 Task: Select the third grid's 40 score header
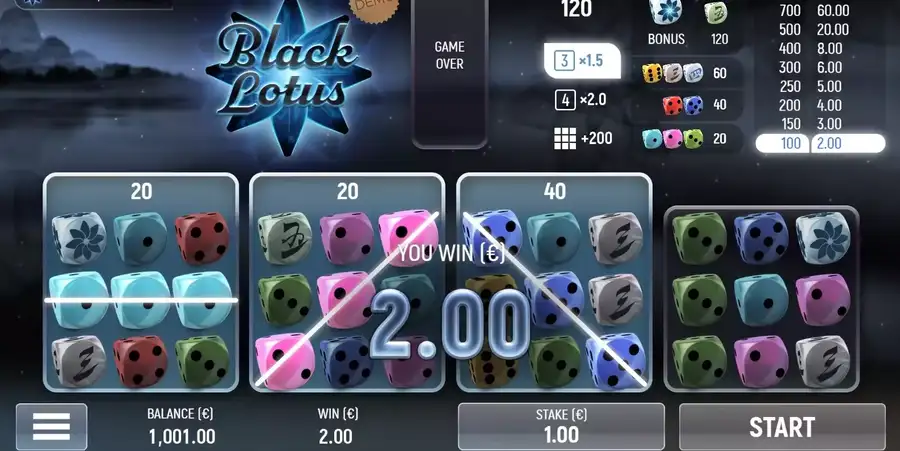point(554,191)
